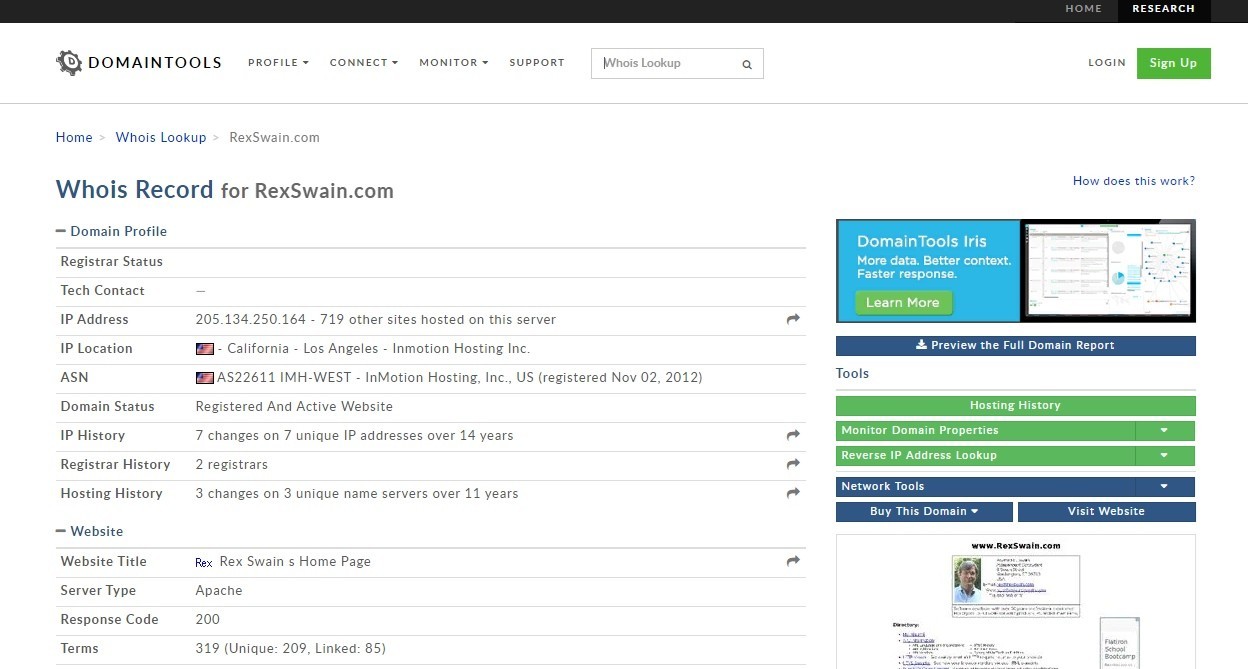
Task: Click the 'Apache' server type value
Action: click(219, 591)
